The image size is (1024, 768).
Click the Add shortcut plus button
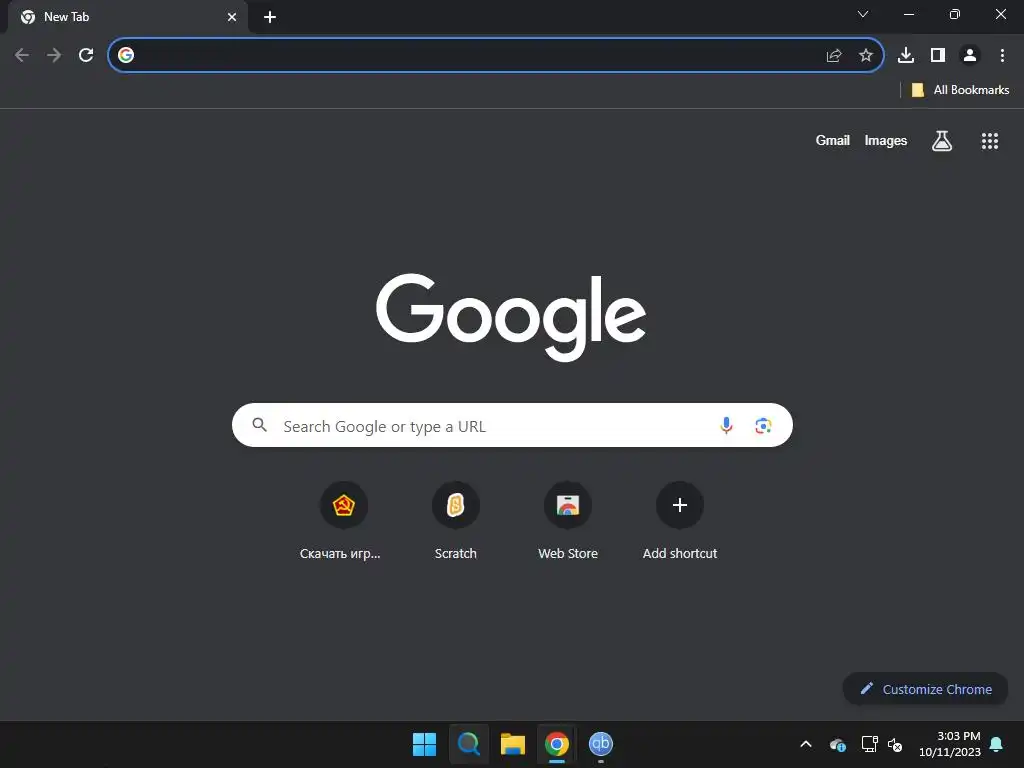point(680,505)
